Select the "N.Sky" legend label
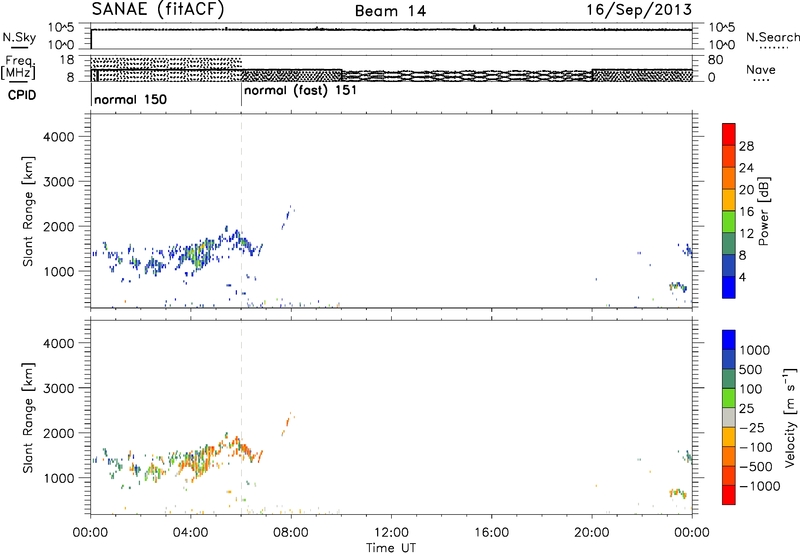 pyautogui.click(x=19, y=37)
